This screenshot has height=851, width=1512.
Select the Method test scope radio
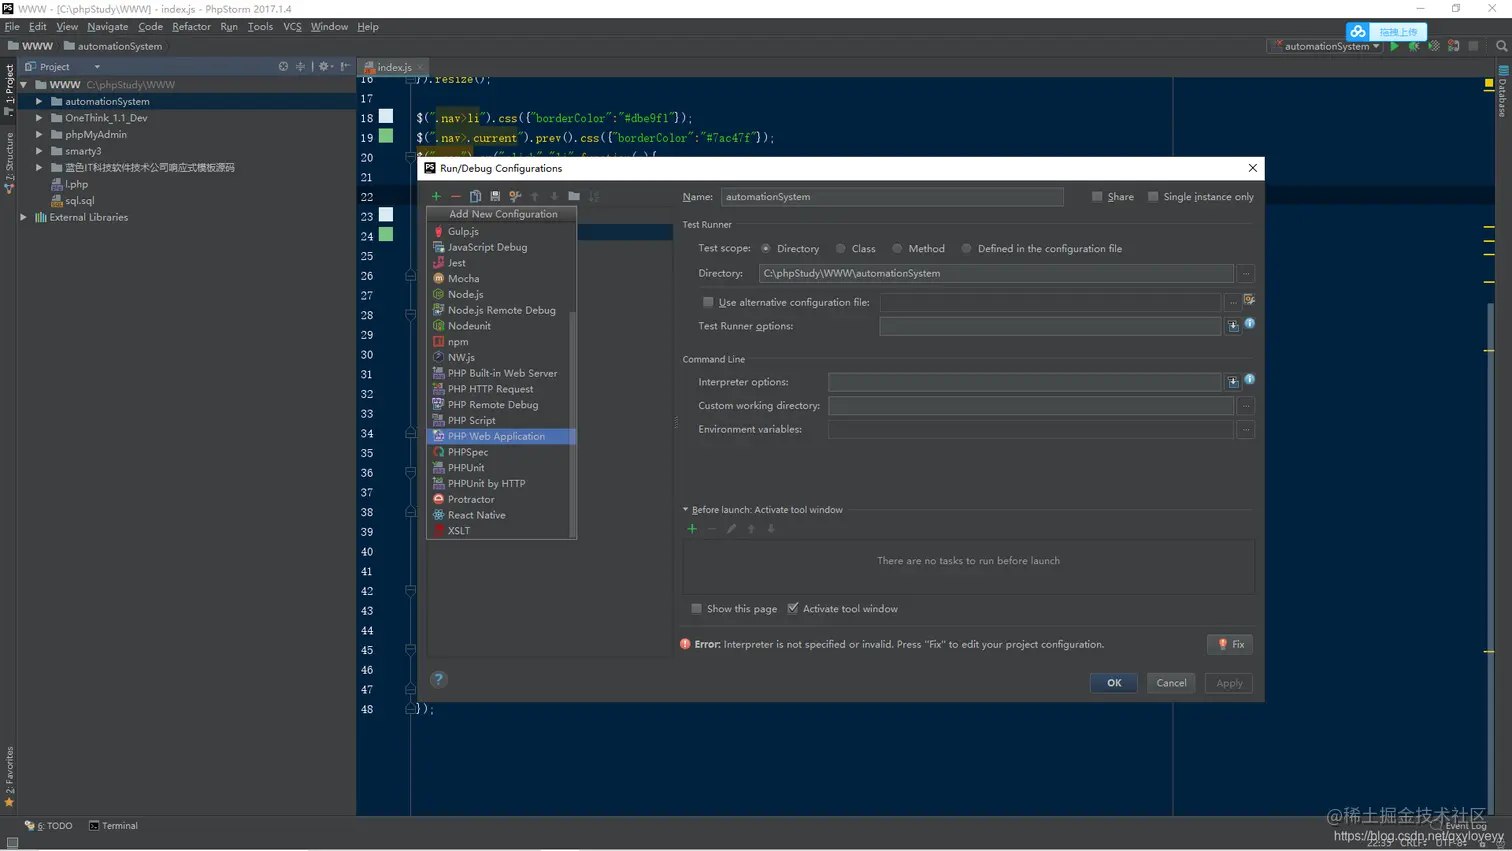click(x=897, y=249)
